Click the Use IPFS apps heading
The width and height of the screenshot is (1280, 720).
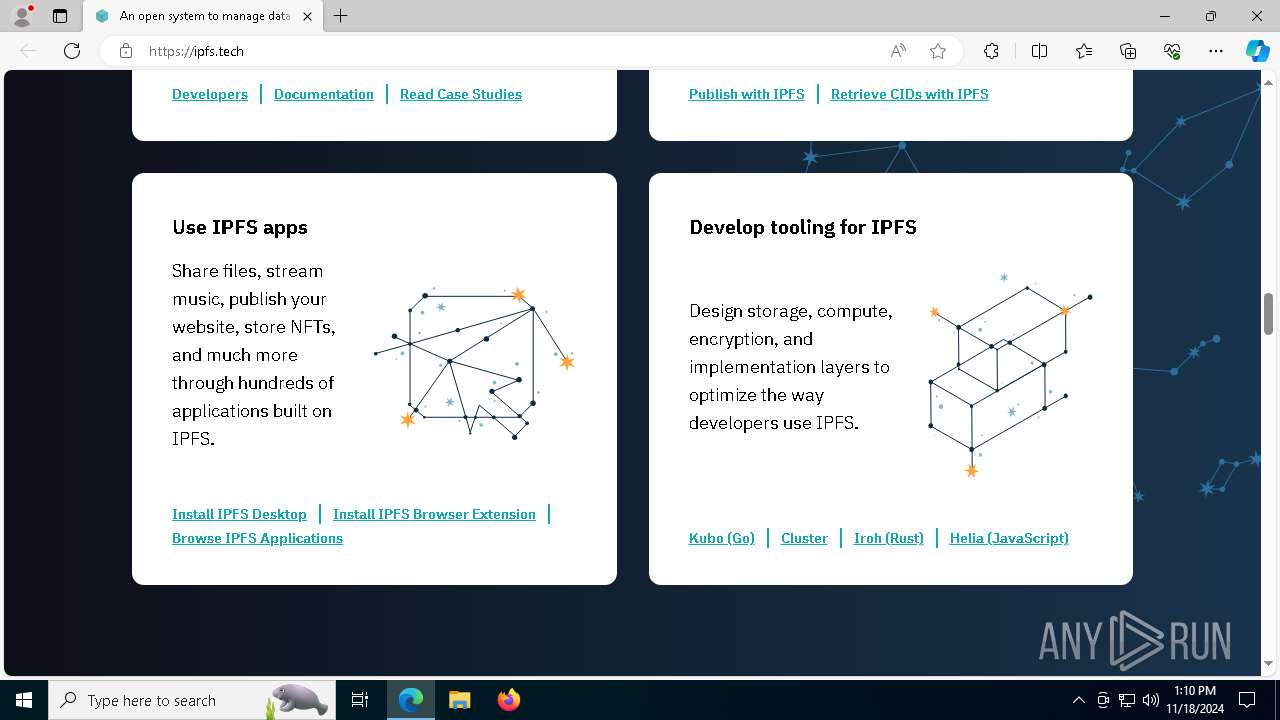[240, 227]
